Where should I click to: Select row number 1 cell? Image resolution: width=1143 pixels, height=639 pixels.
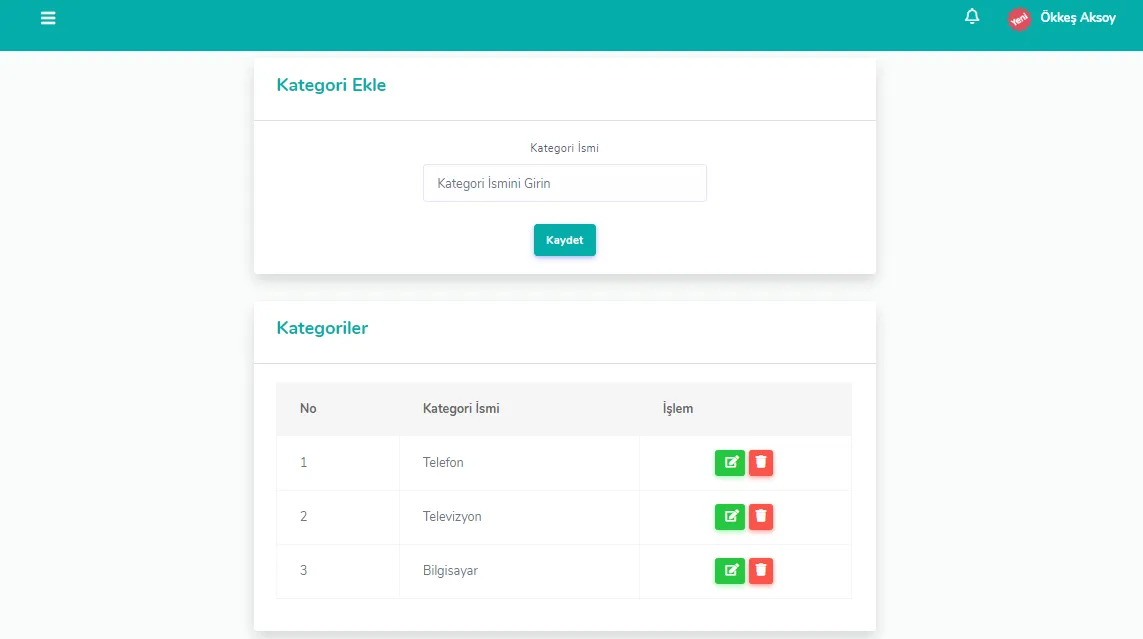[338, 463]
